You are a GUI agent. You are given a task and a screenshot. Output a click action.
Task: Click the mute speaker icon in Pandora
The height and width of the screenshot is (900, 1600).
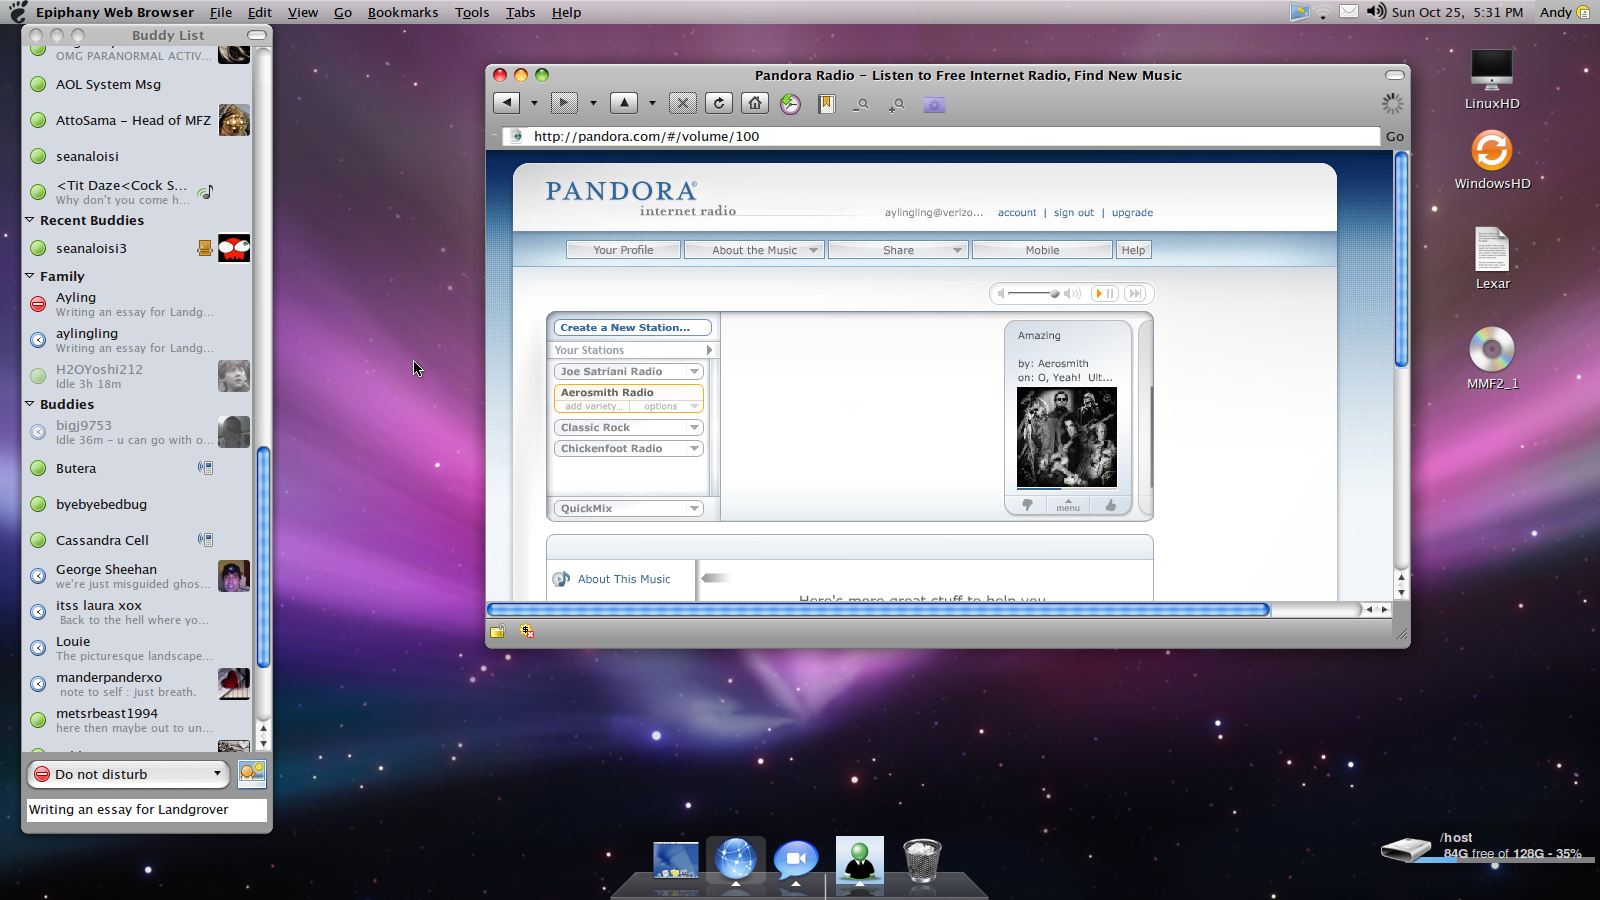pos(1001,294)
